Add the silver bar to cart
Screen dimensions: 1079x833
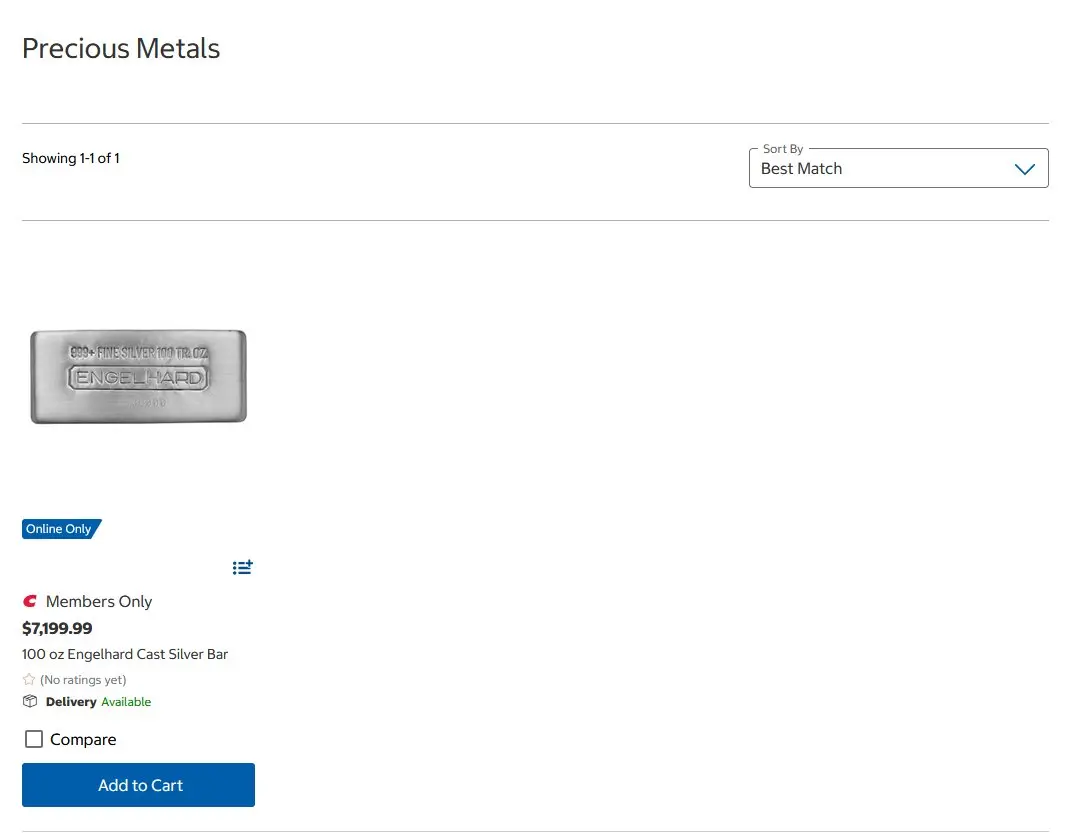coord(138,785)
